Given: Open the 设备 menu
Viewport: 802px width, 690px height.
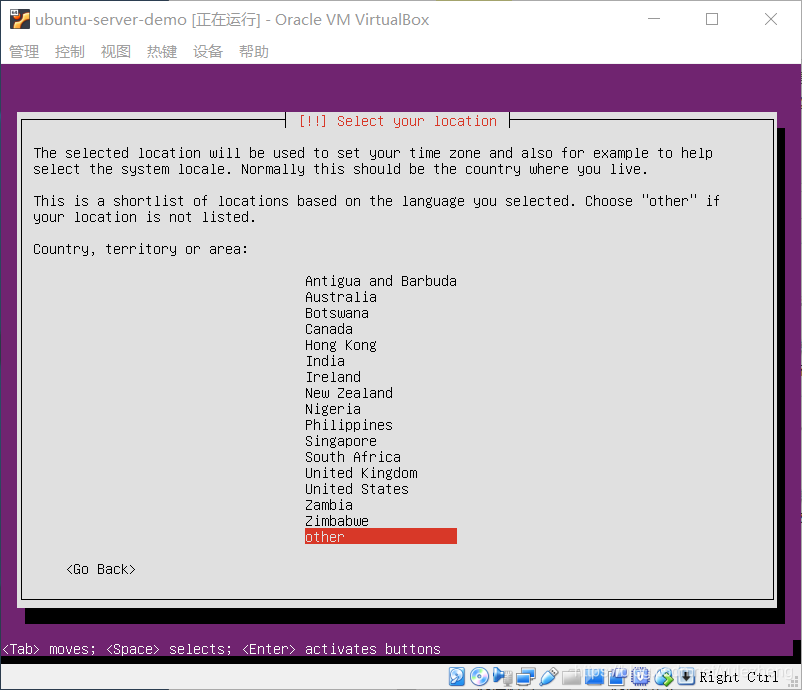Looking at the screenshot, I should [x=208, y=52].
